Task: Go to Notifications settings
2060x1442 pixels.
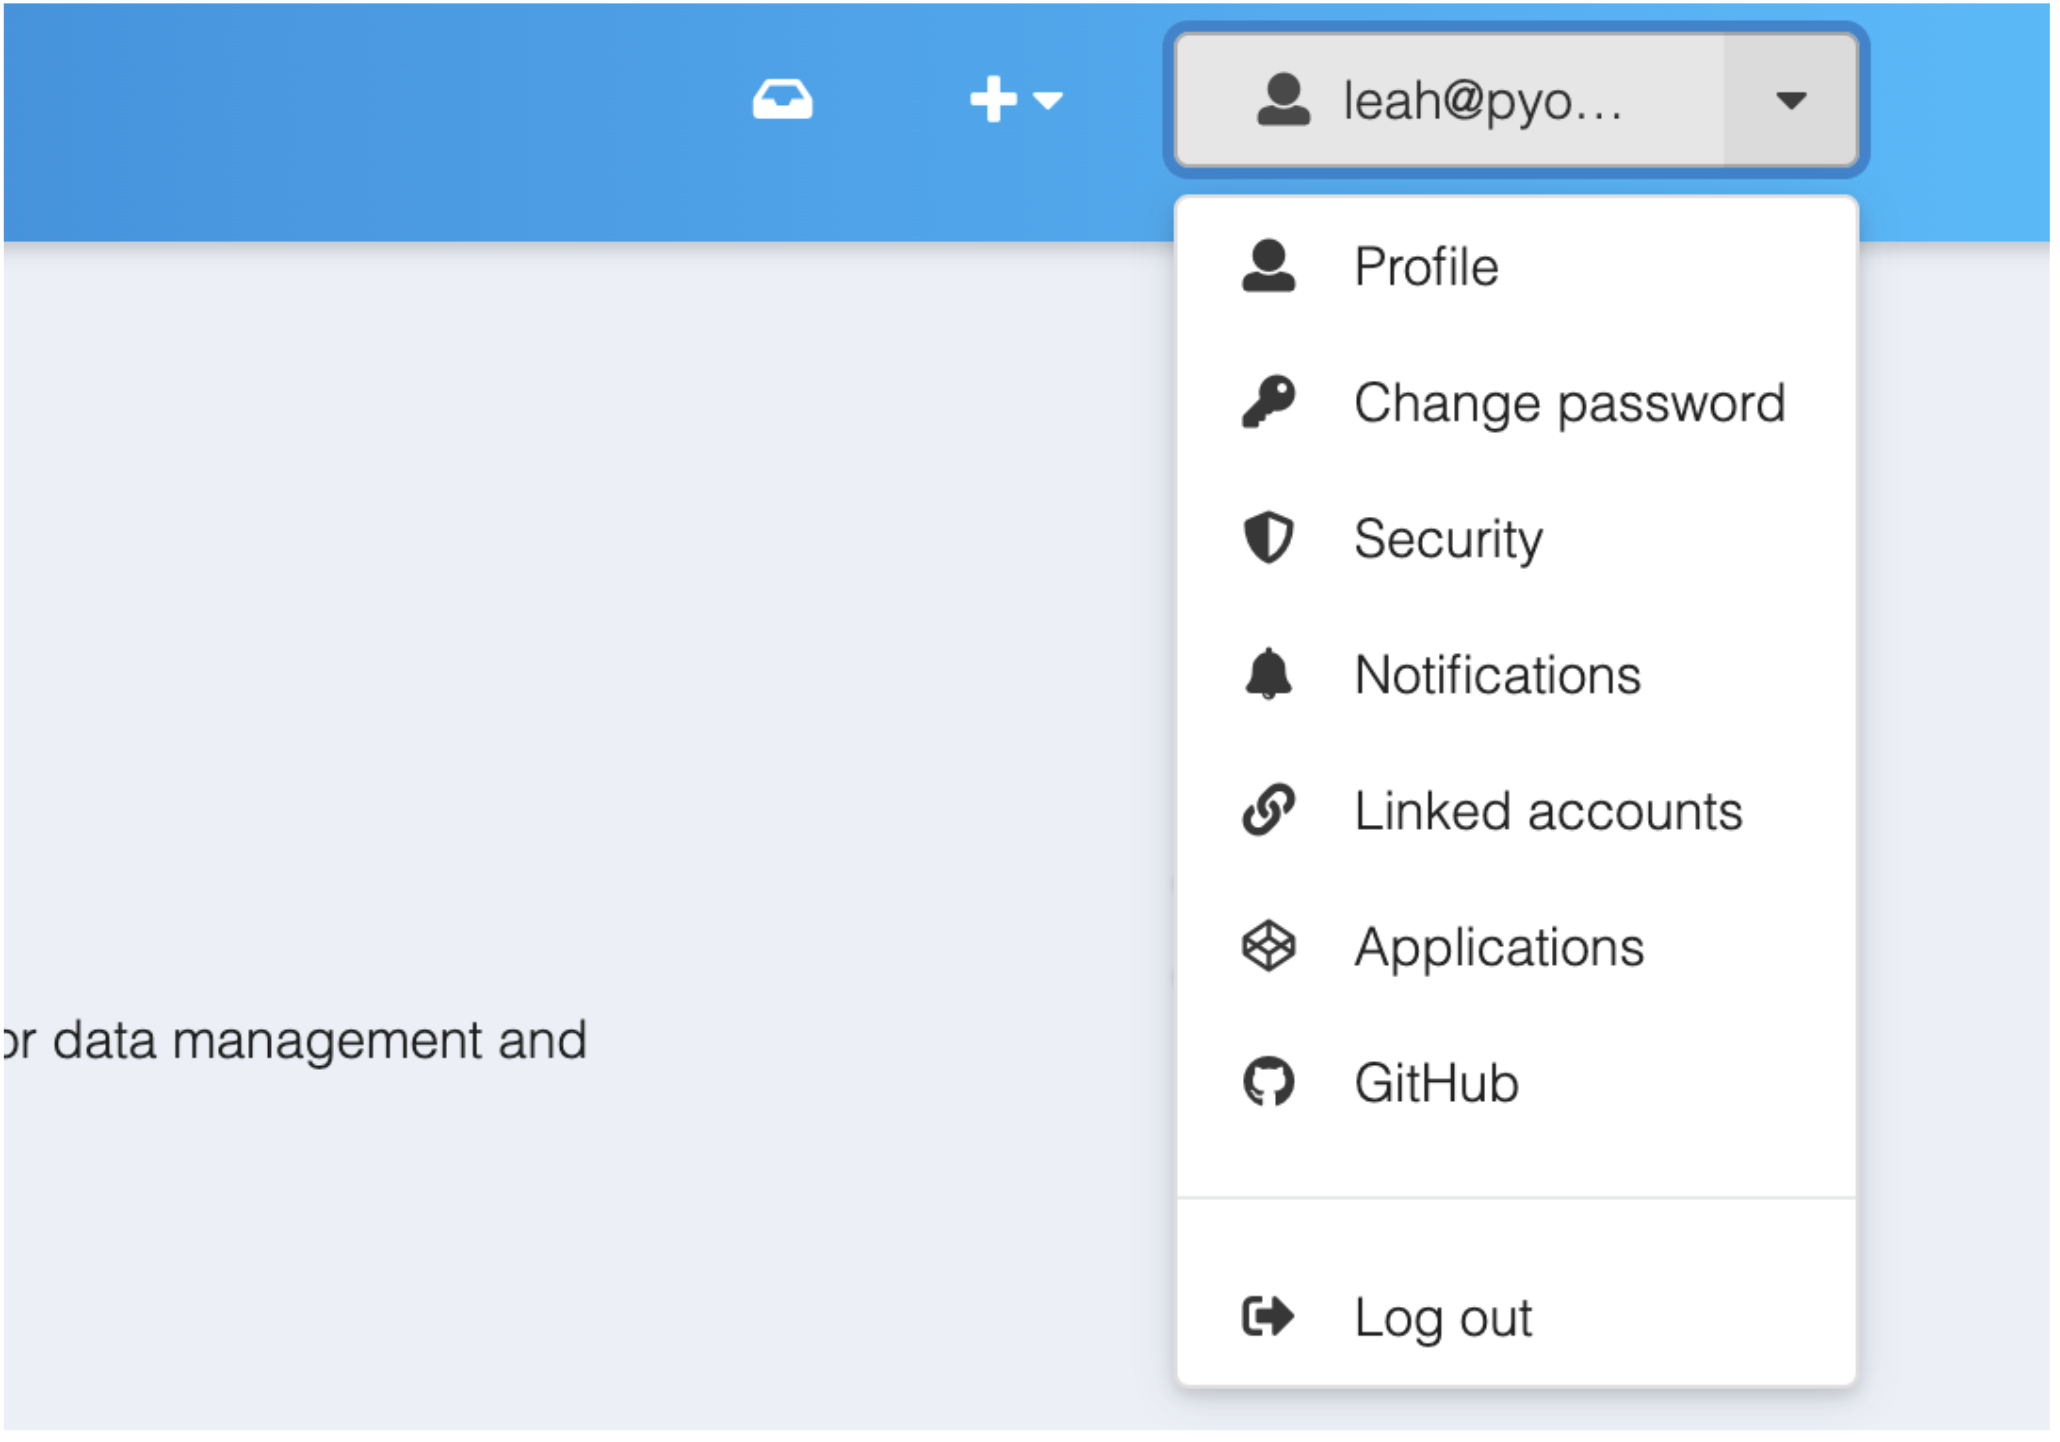Action: click(x=1516, y=675)
